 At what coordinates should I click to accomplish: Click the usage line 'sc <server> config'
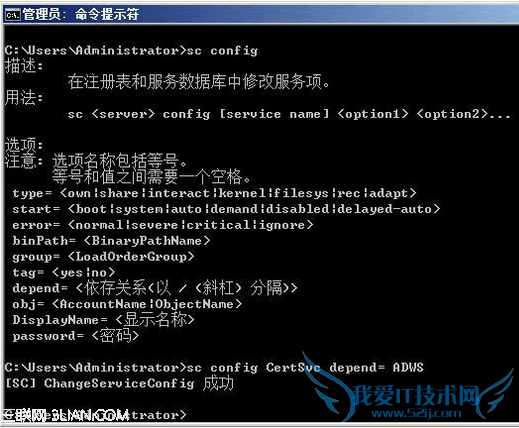click(289, 114)
